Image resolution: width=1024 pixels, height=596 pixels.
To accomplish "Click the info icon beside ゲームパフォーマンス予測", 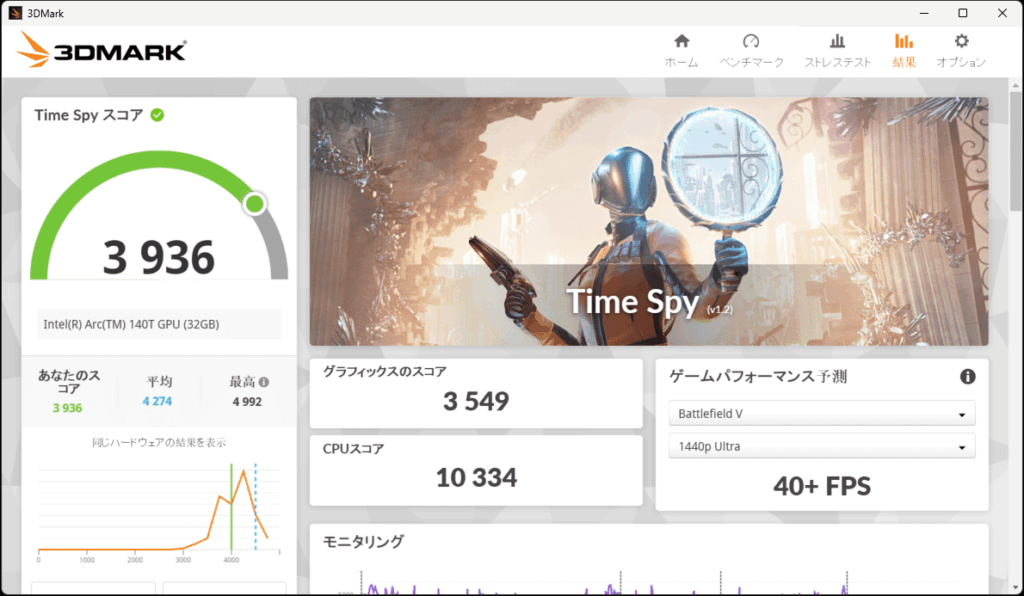I will [967, 377].
